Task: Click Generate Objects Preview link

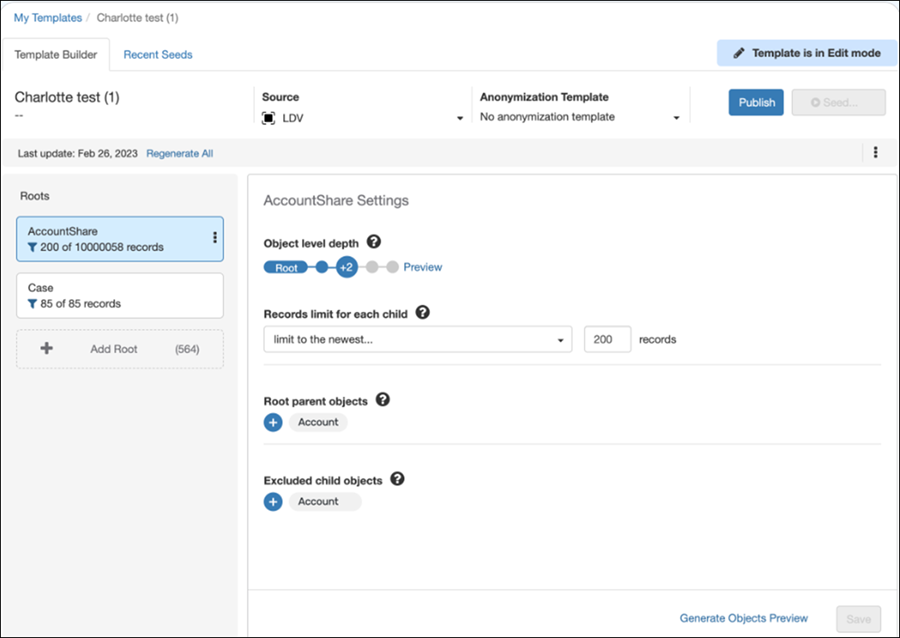Action: pos(744,618)
